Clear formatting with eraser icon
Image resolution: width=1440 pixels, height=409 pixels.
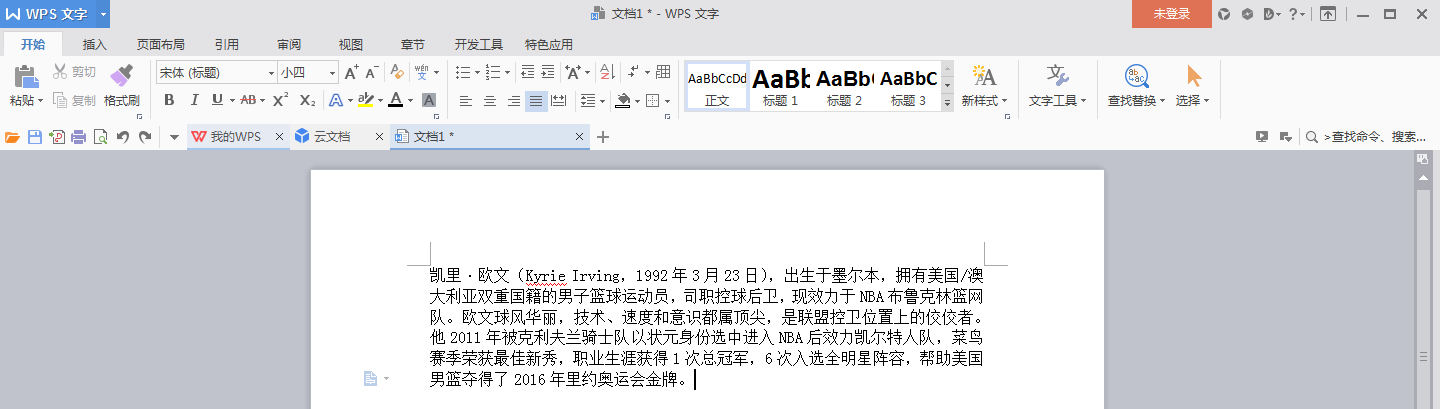click(x=397, y=72)
